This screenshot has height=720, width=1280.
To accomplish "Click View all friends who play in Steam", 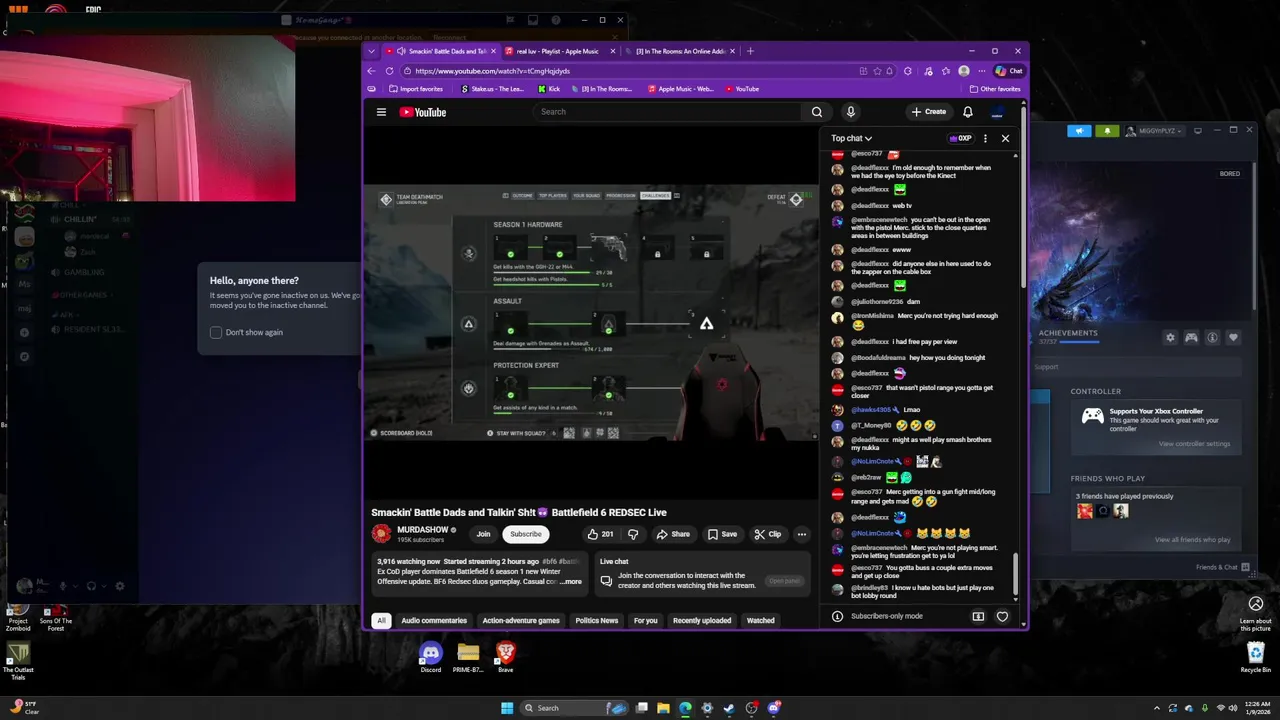I will pyautogui.click(x=1192, y=540).
